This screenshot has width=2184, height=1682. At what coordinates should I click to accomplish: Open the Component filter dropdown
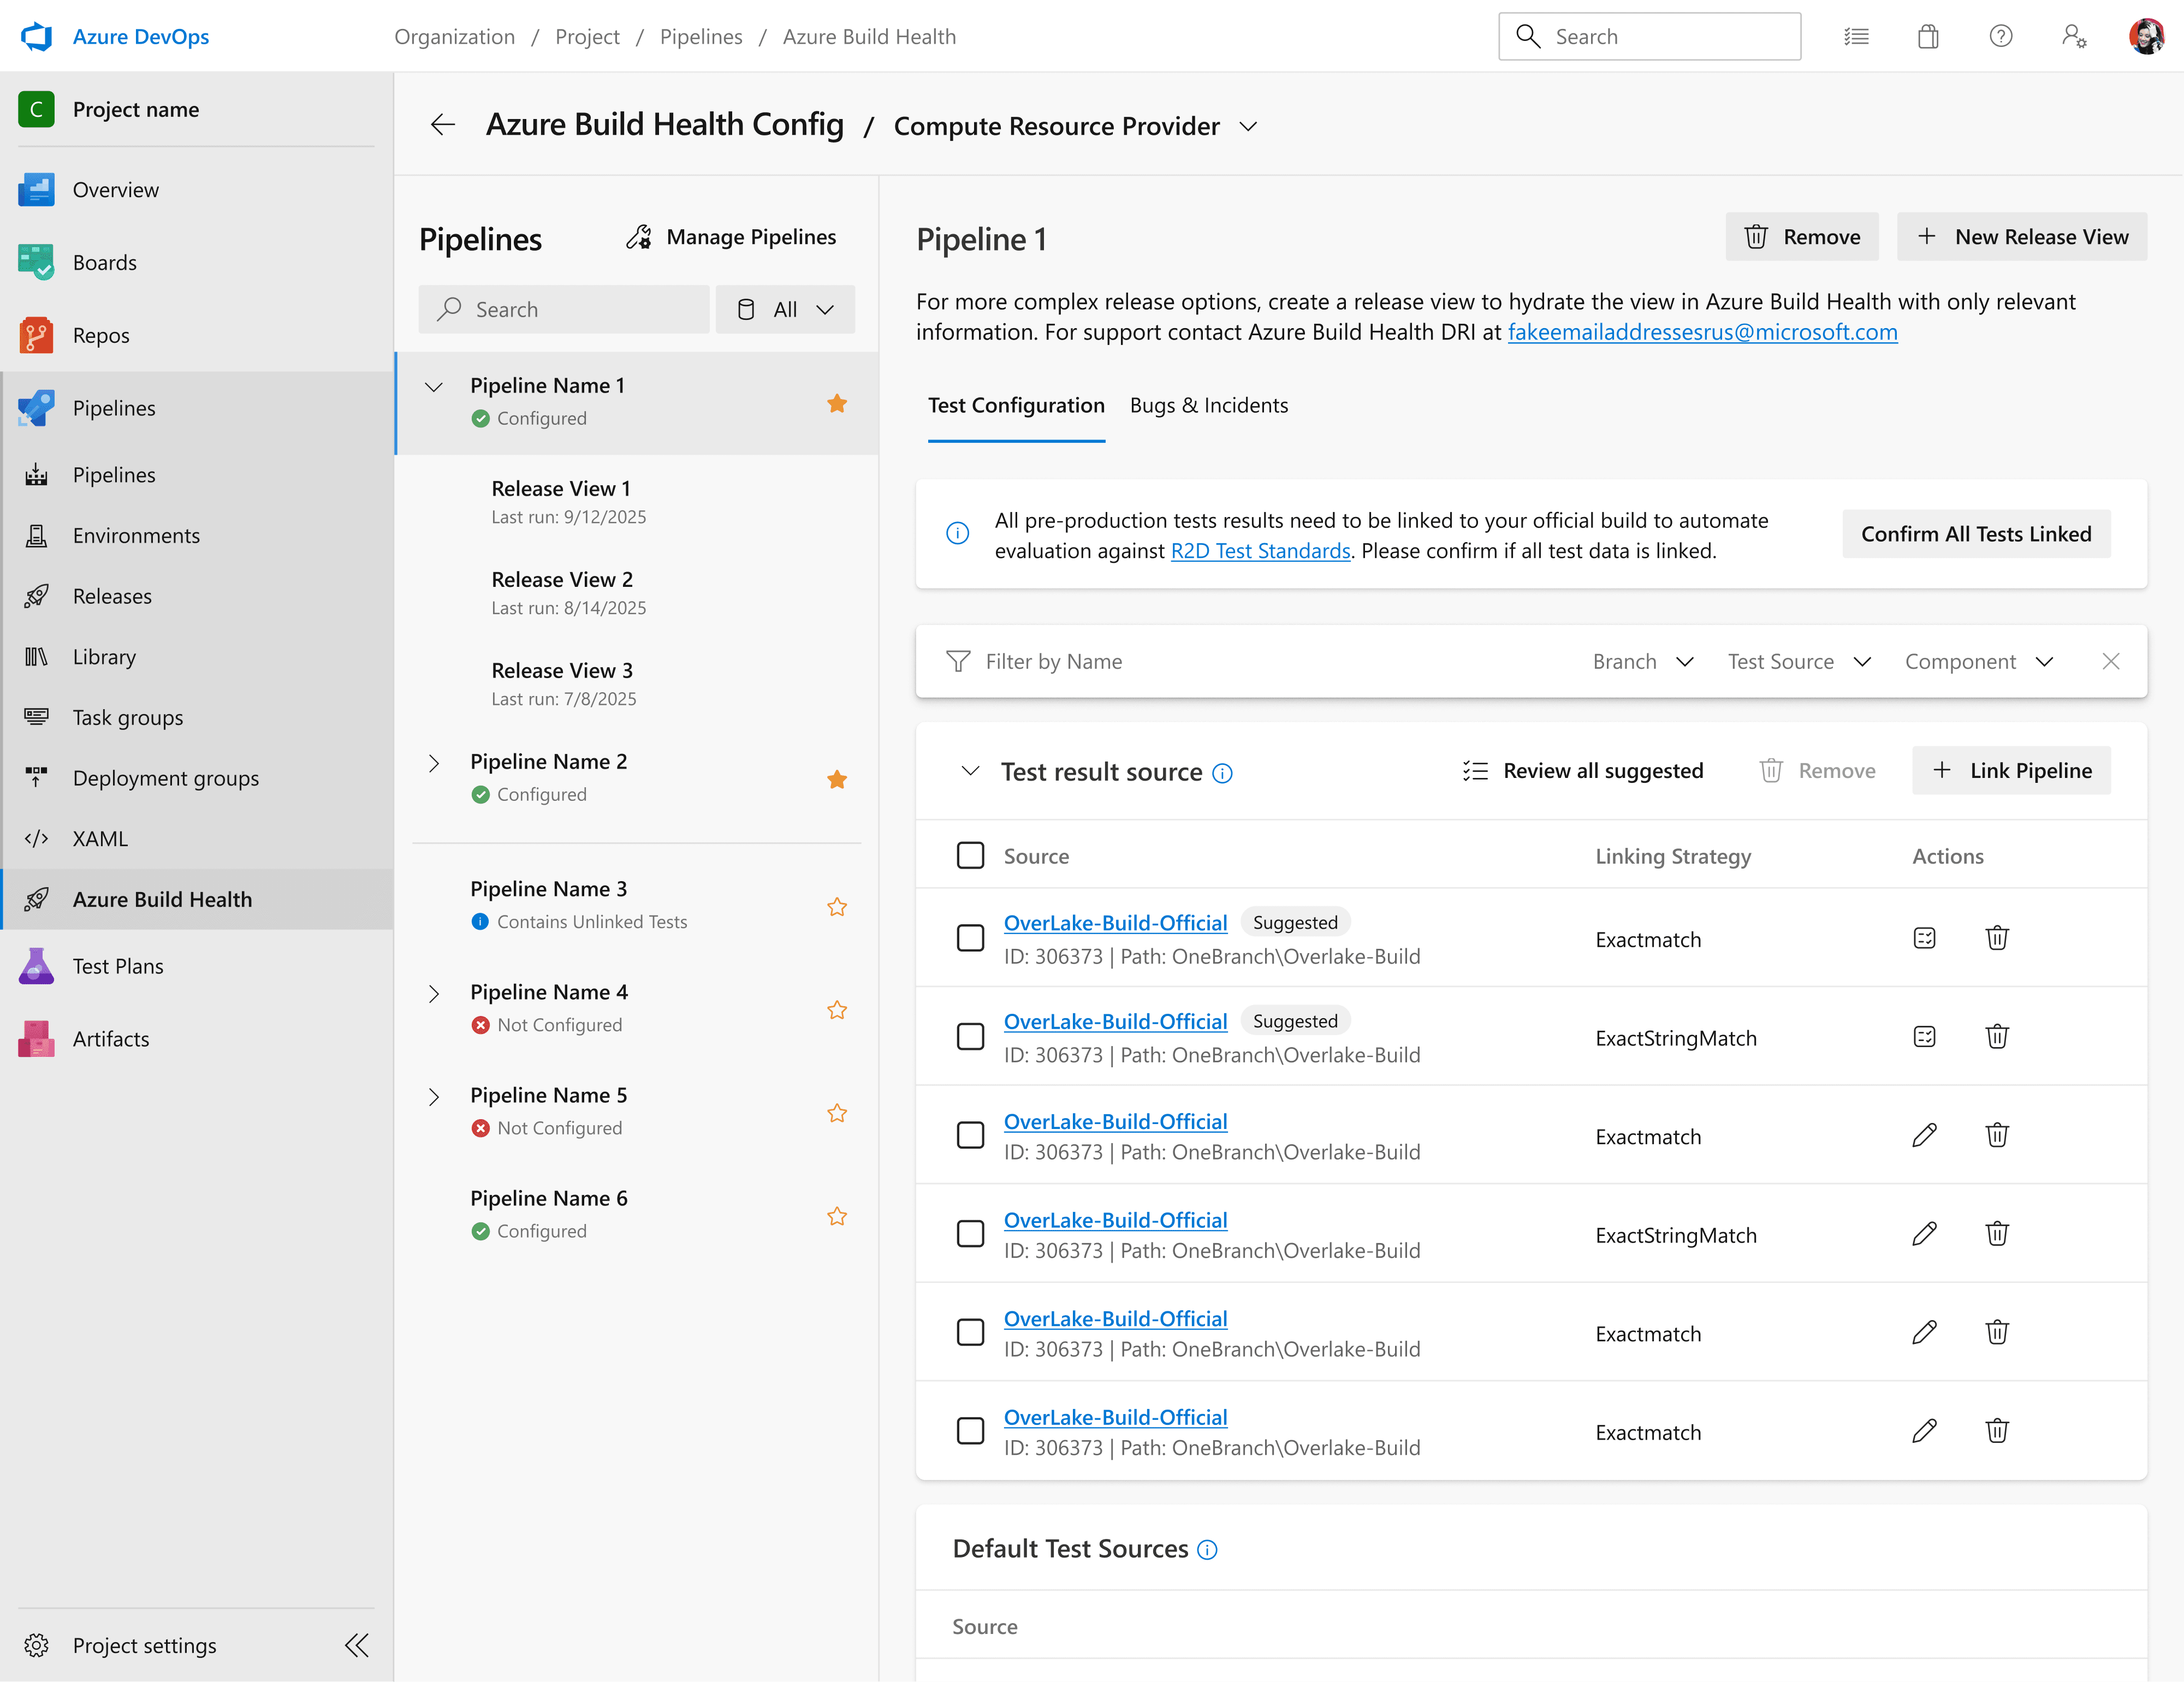coord(1979,662)
